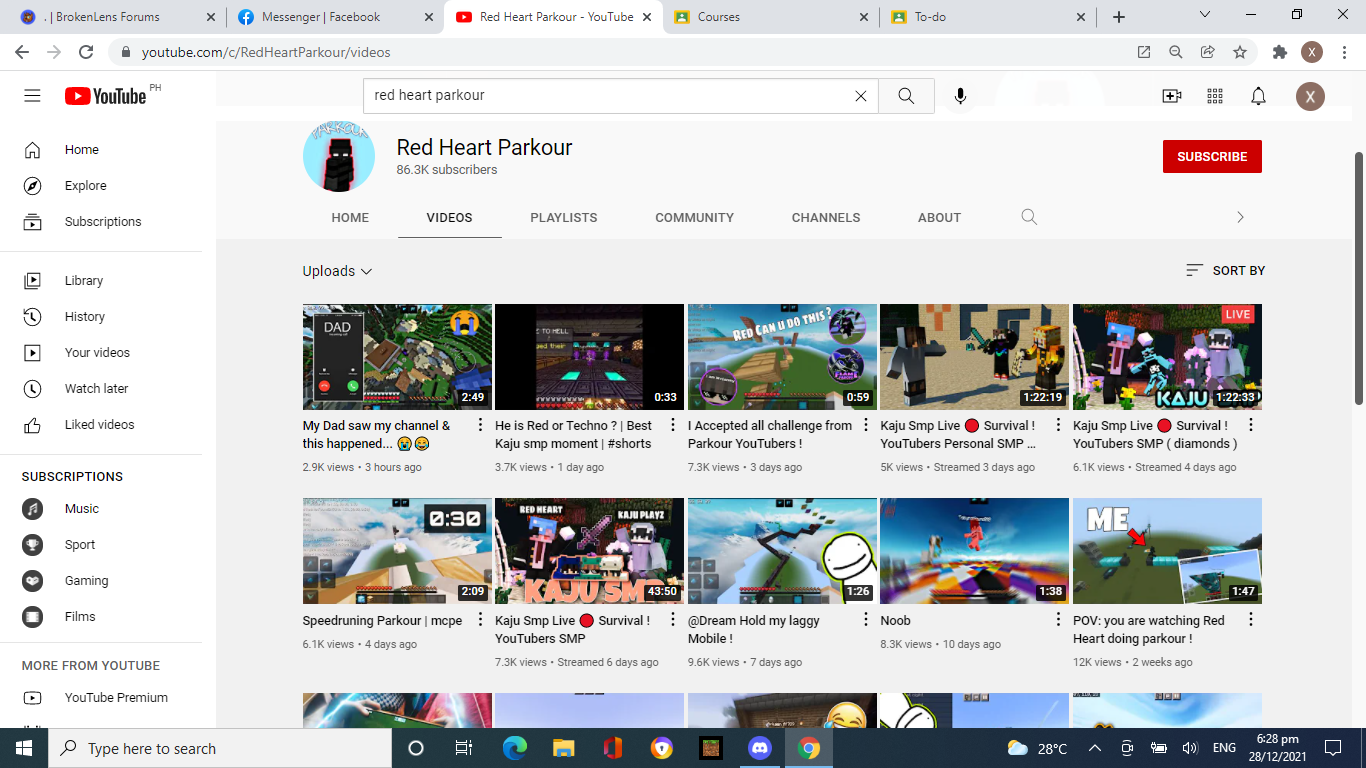1366x768 pixels.
Task: Open Explore in the sidebar
Action: pos(101,186)
